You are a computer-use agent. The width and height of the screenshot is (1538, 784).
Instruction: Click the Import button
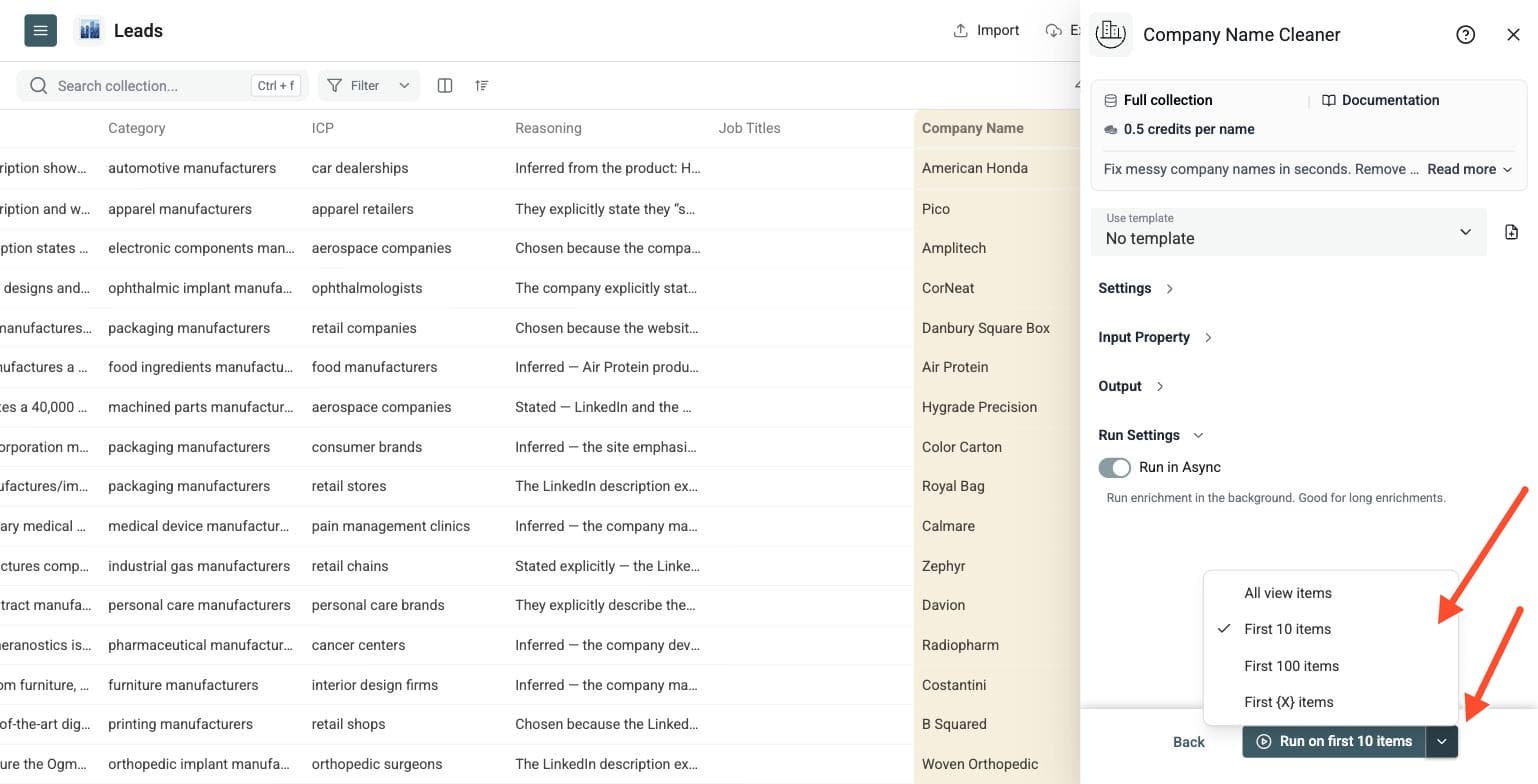(986, 31)
